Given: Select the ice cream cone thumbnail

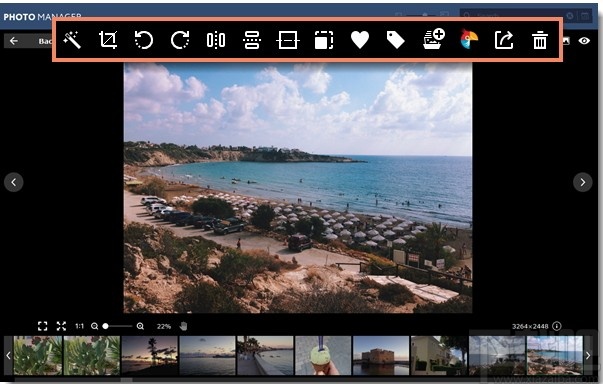Looking at the screenshot, I should pyautogui.click(x=323, y=356).
